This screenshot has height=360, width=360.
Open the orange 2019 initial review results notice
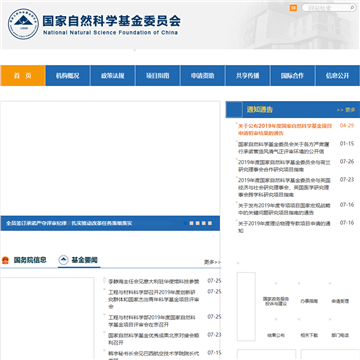[285, 129]
